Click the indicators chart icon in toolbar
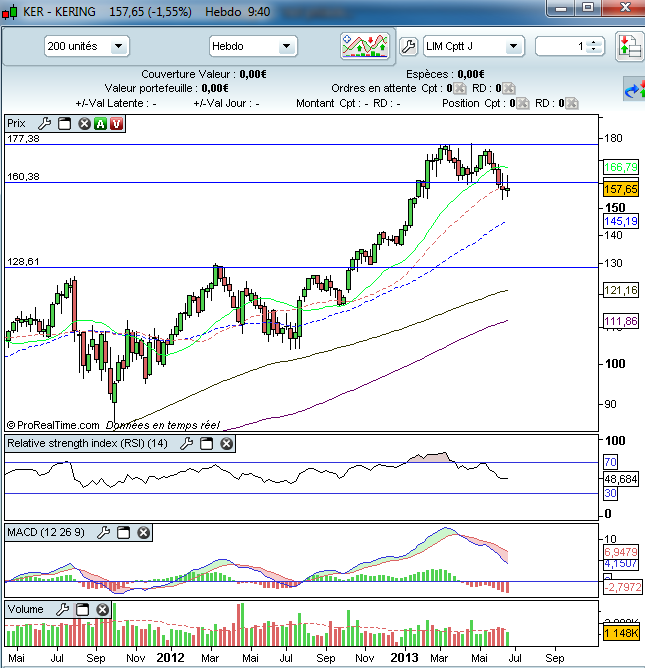Screen dimensions: 645x668 [x=365, y=46]
